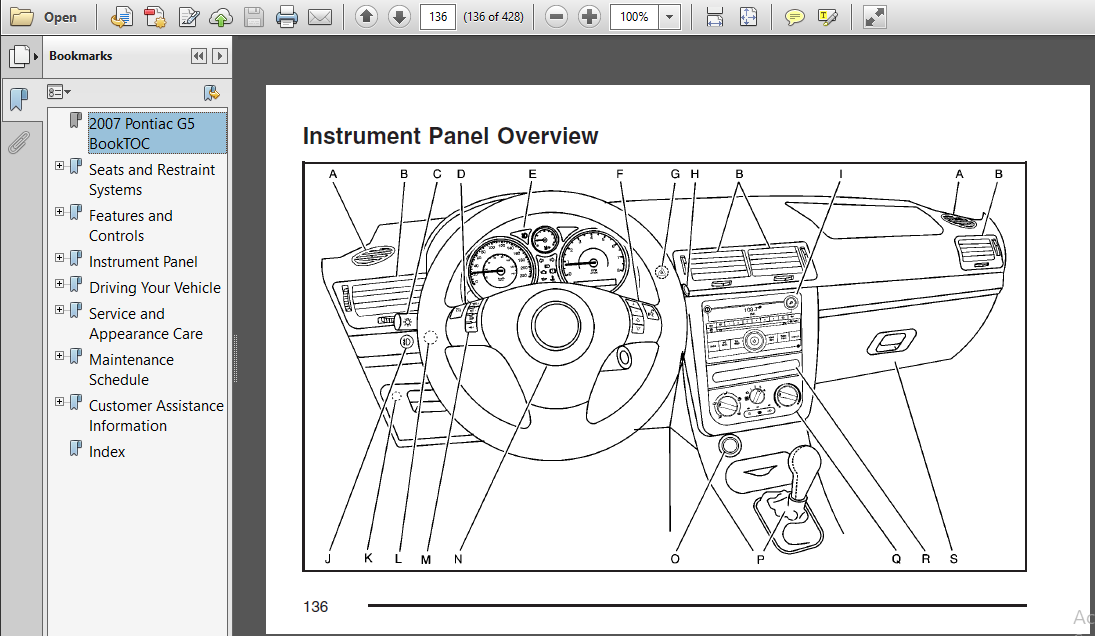Open the Features and Controls bookmark
Viewport: 1095px width, 636px height.
pyautogui.click(x=131, y=225)
